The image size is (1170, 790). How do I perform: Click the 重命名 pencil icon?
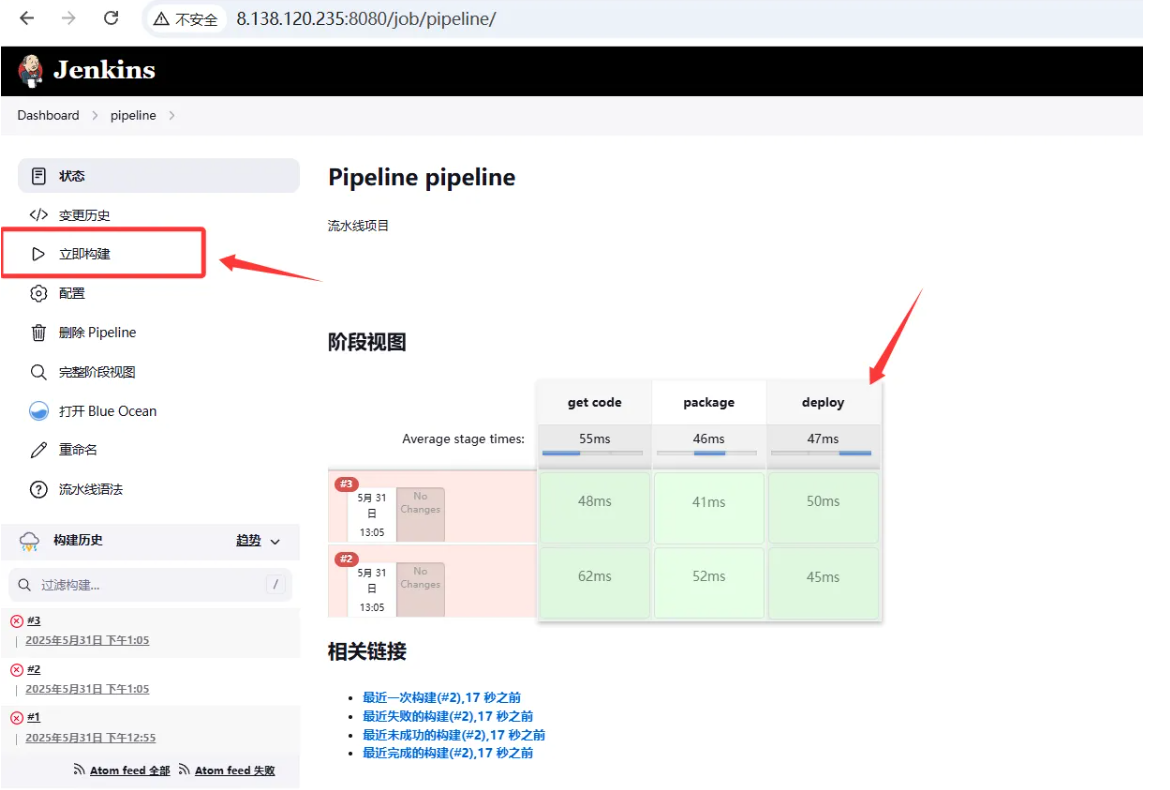click(39, 450)
